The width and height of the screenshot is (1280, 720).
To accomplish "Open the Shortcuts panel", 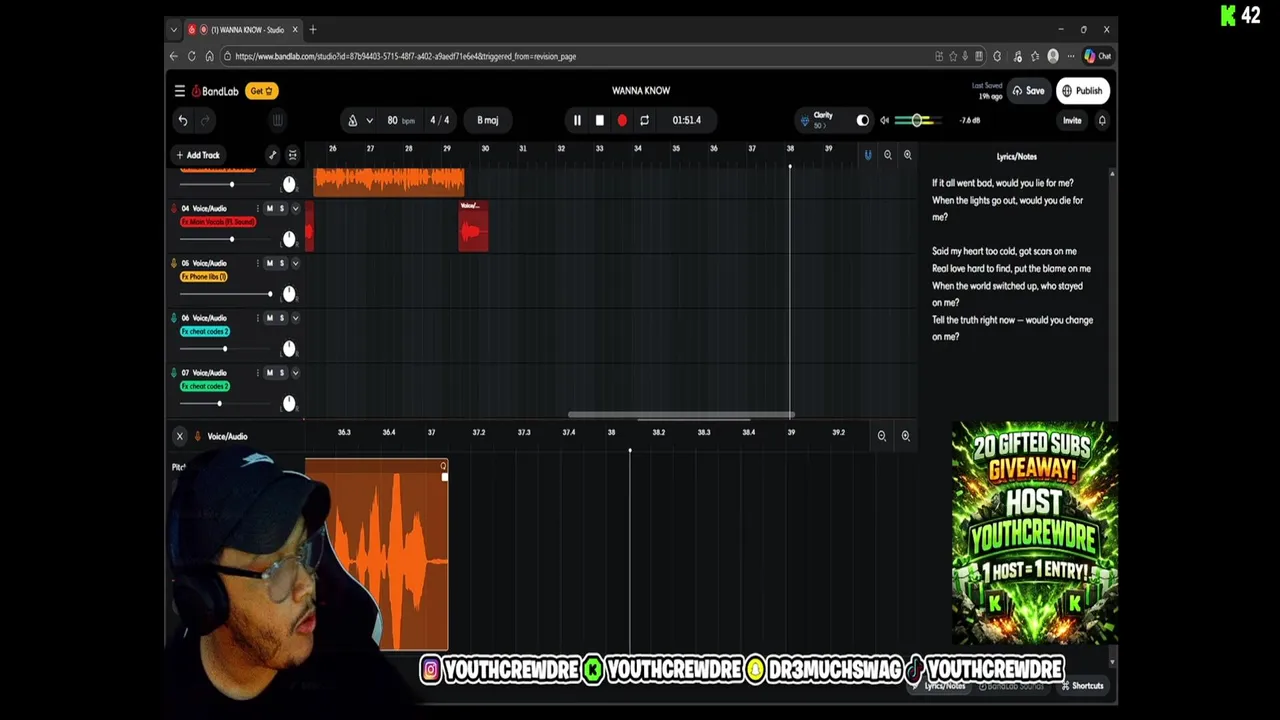I will point(1082,686).
